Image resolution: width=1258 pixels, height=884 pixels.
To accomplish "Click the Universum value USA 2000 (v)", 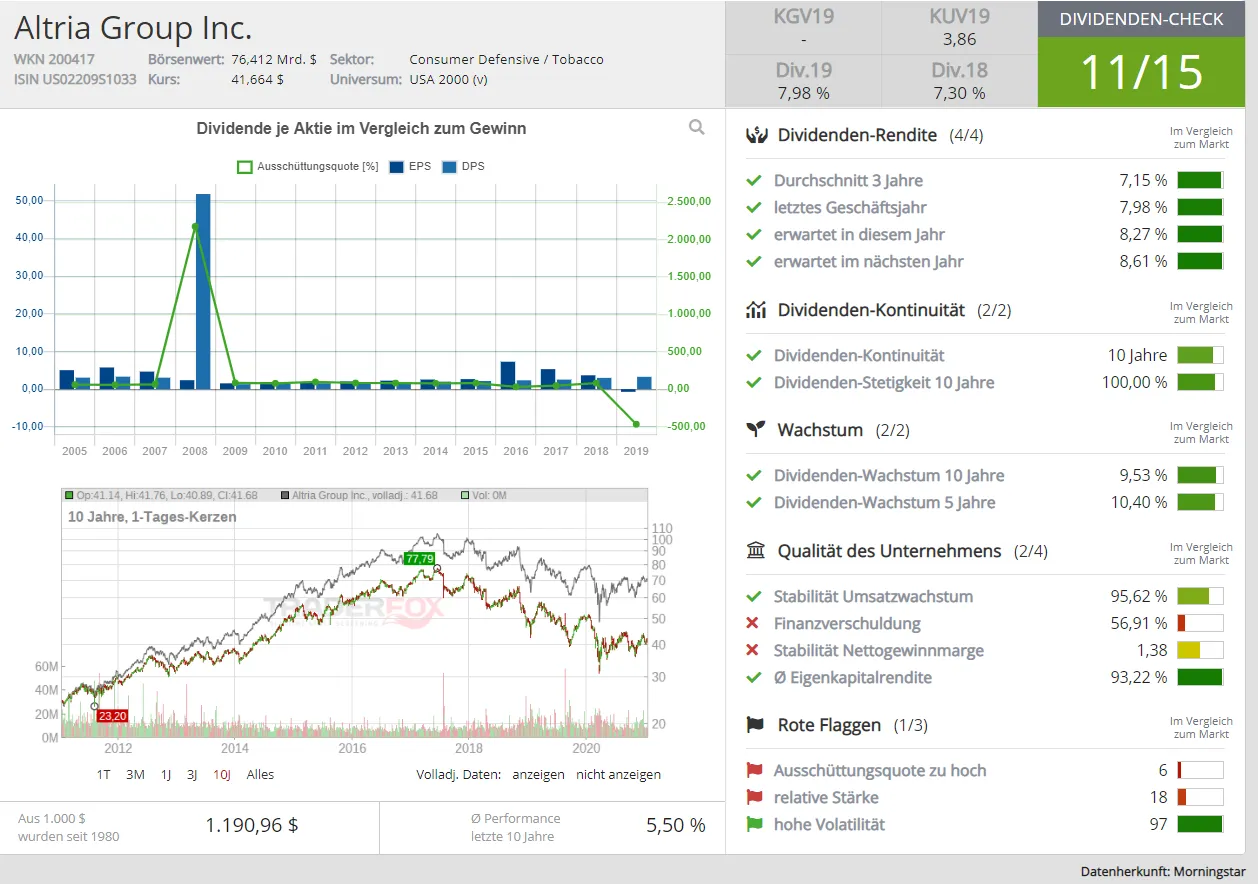I will tap(449, 79).
